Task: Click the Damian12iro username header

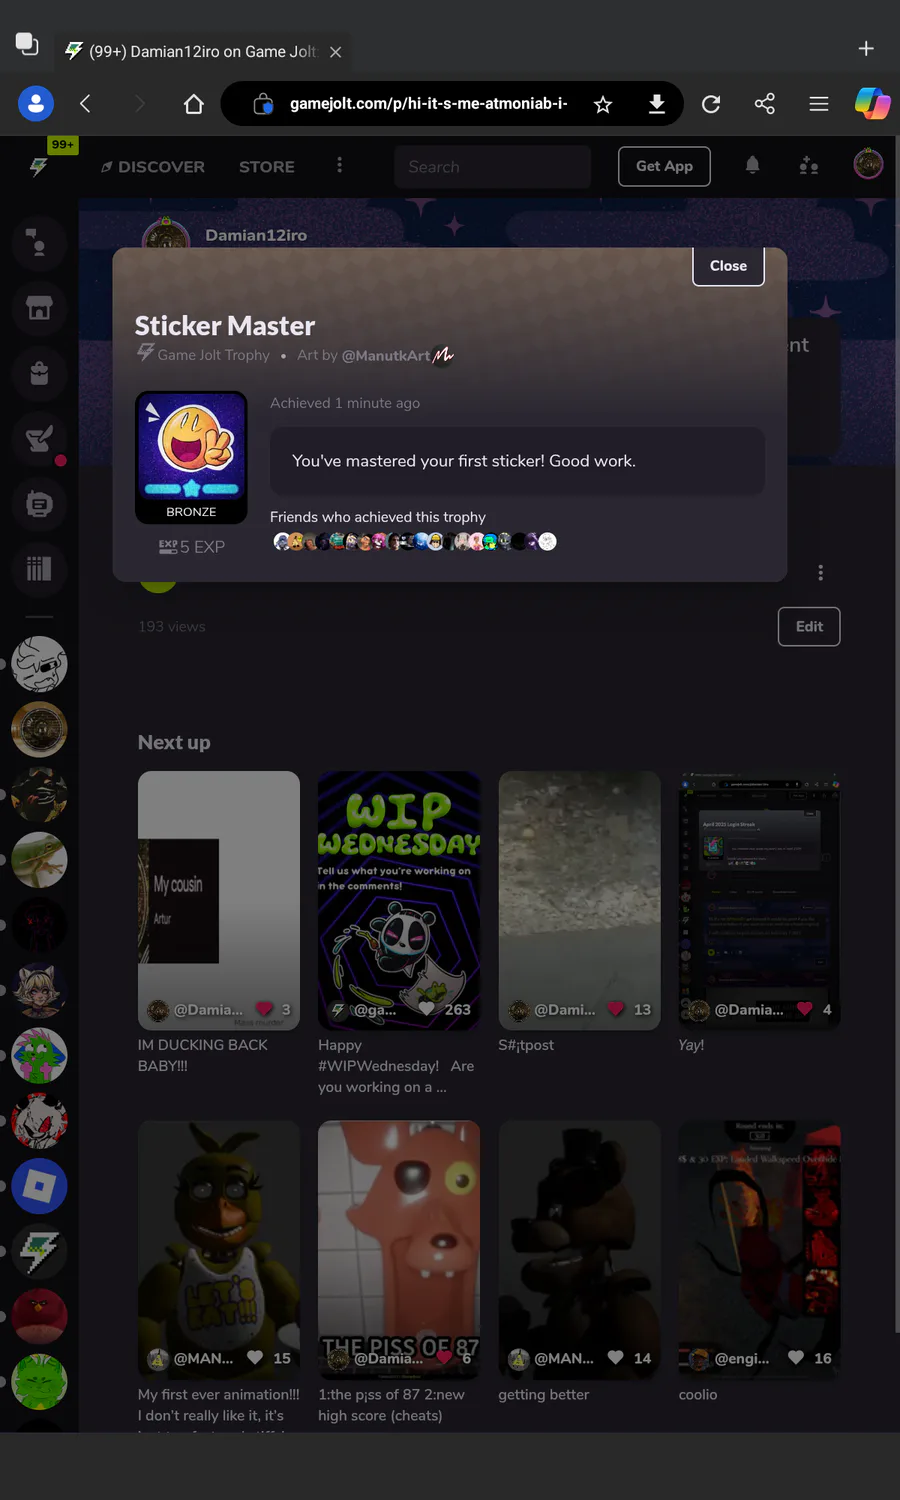Action: pos(256,235)
